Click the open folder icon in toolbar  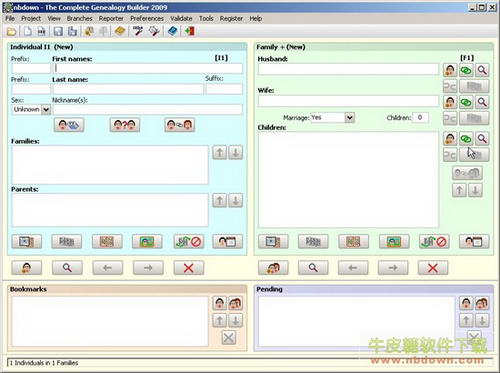(x=11, y=32)
